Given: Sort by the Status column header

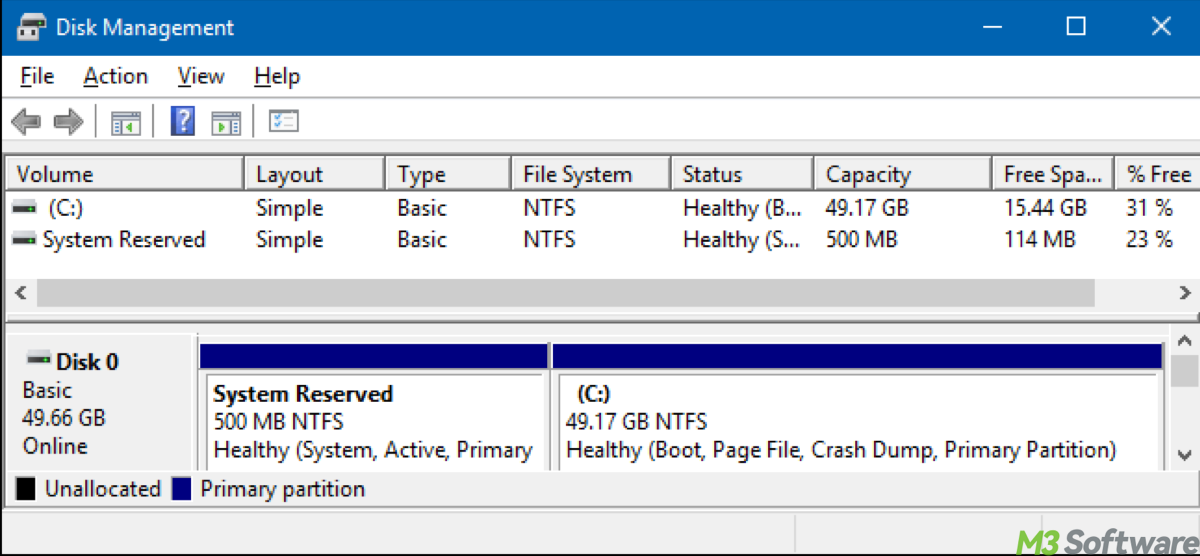Looking at the screenshot, I should [x=742, y=174].
